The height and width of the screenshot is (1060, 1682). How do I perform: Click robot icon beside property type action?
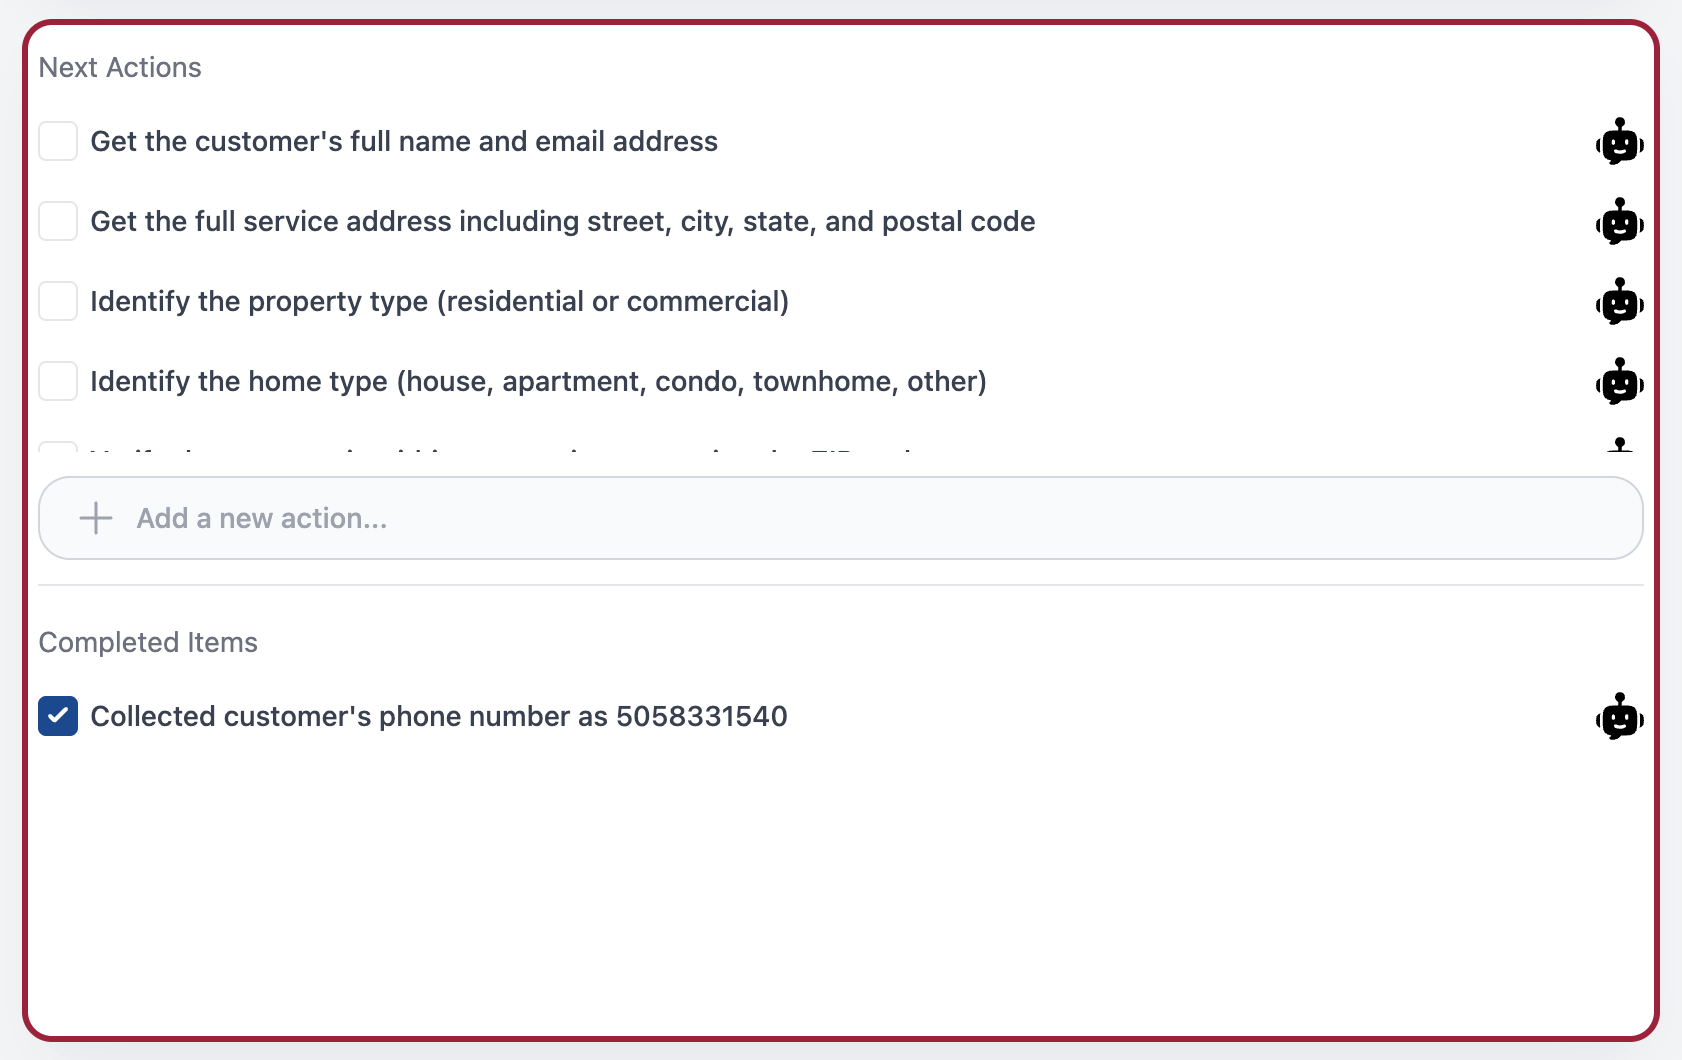click(x=1619, y=302)
